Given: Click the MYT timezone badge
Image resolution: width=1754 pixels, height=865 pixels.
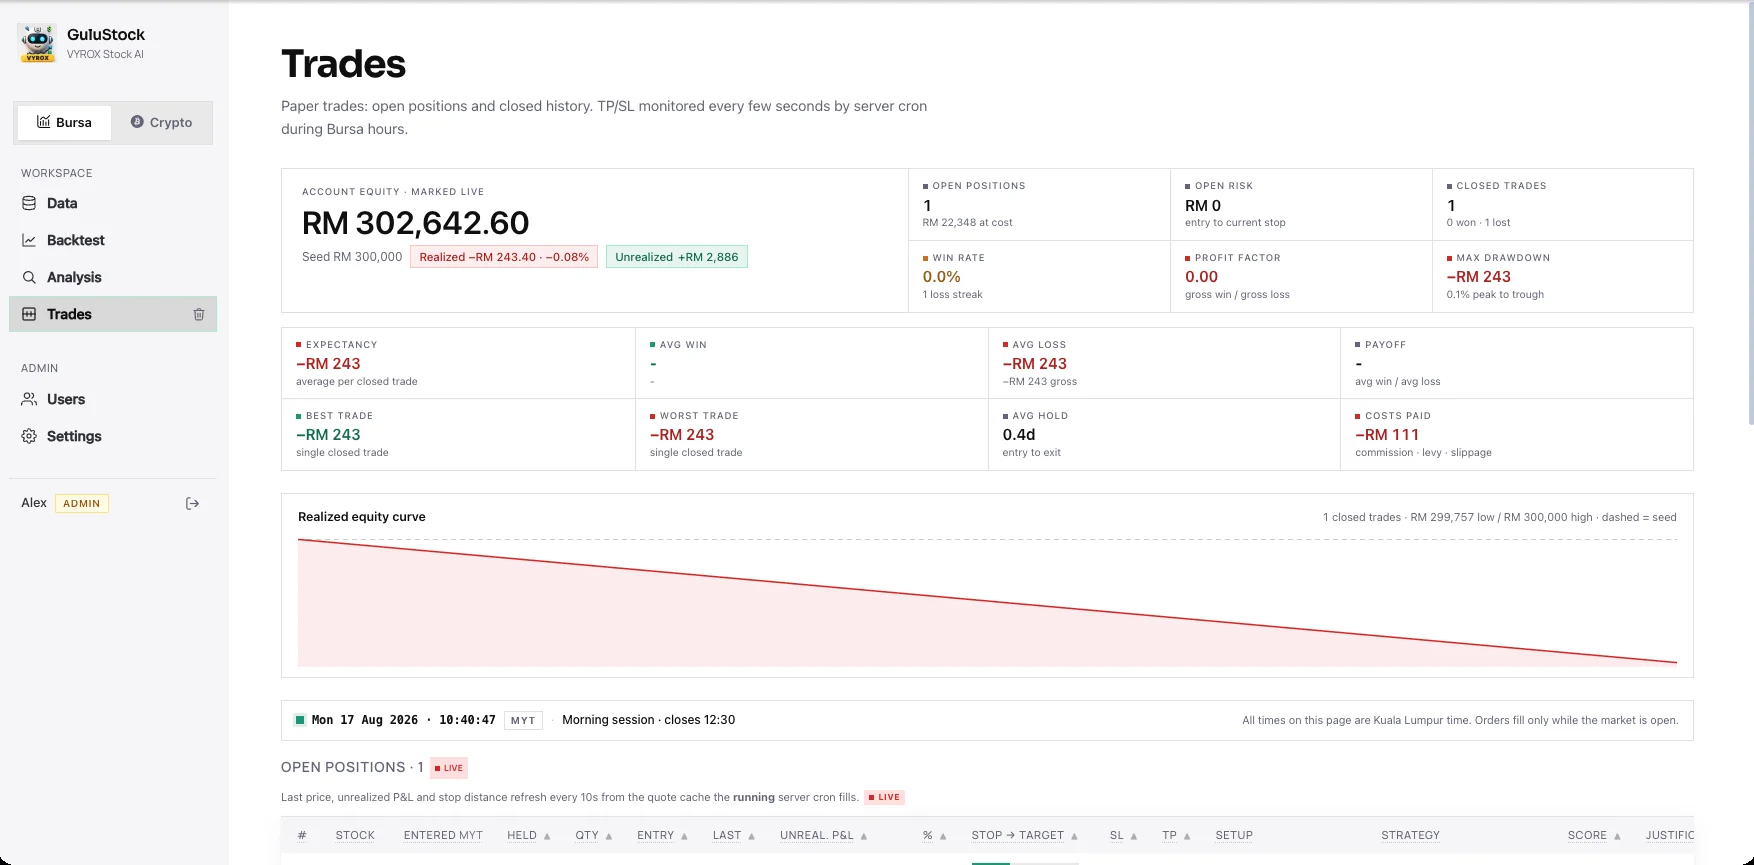Looking at the screenshot, I should pyautogui.click(x=523, y=720).
